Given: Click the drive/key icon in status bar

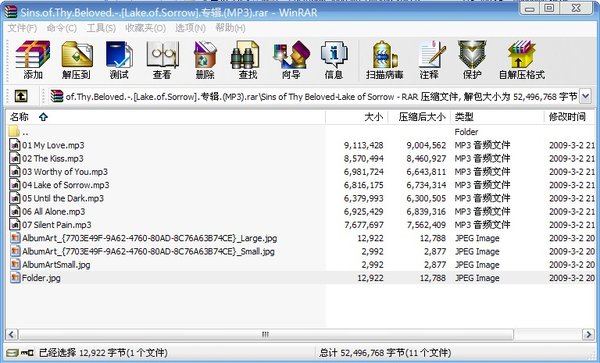Looking at the screenshot, I should 20,352.
